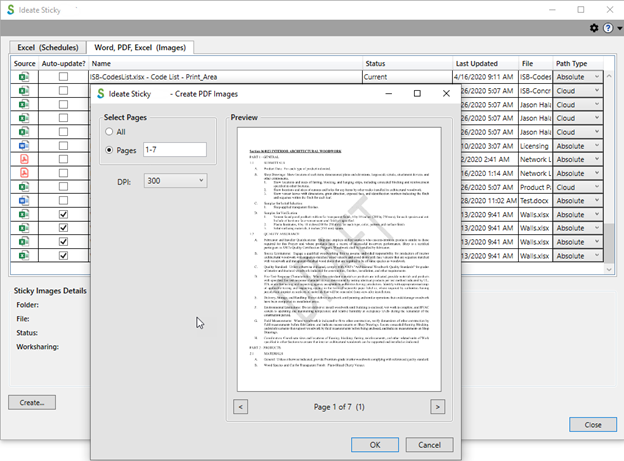The height and width of the screenshot is (461, 624).
Task: Sort by Source column header
Action: tap(24, 63)
